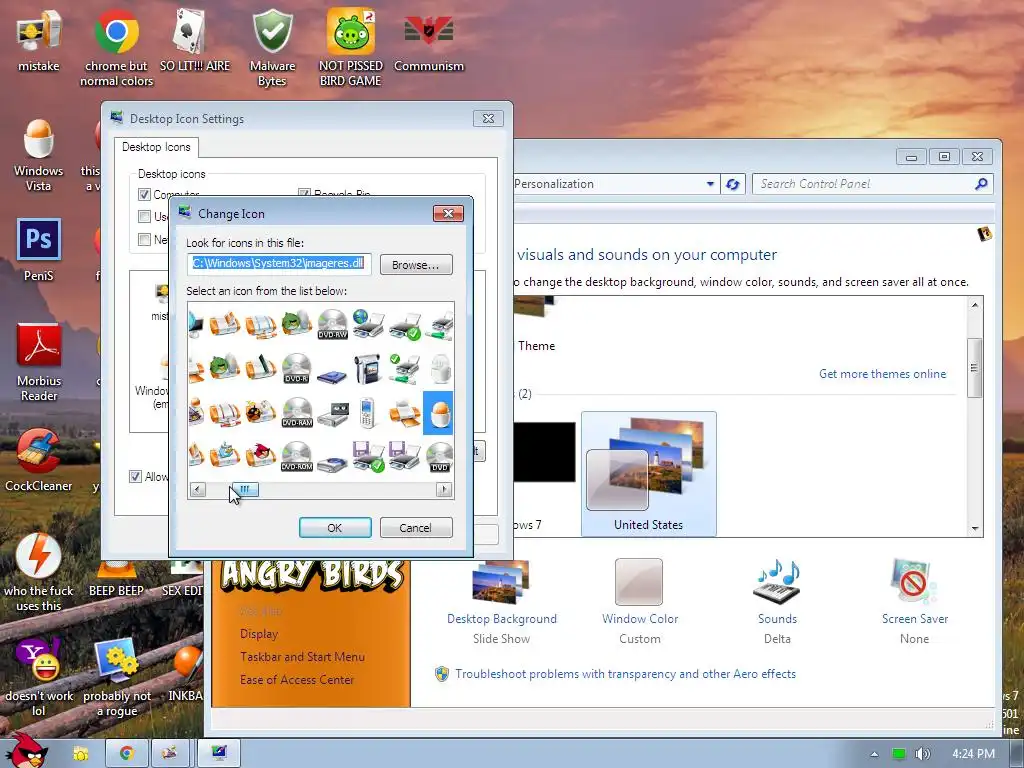Open Troubleshoot problems with transparency link
This screenshot has width=1024, height=768.
(625, 673)
